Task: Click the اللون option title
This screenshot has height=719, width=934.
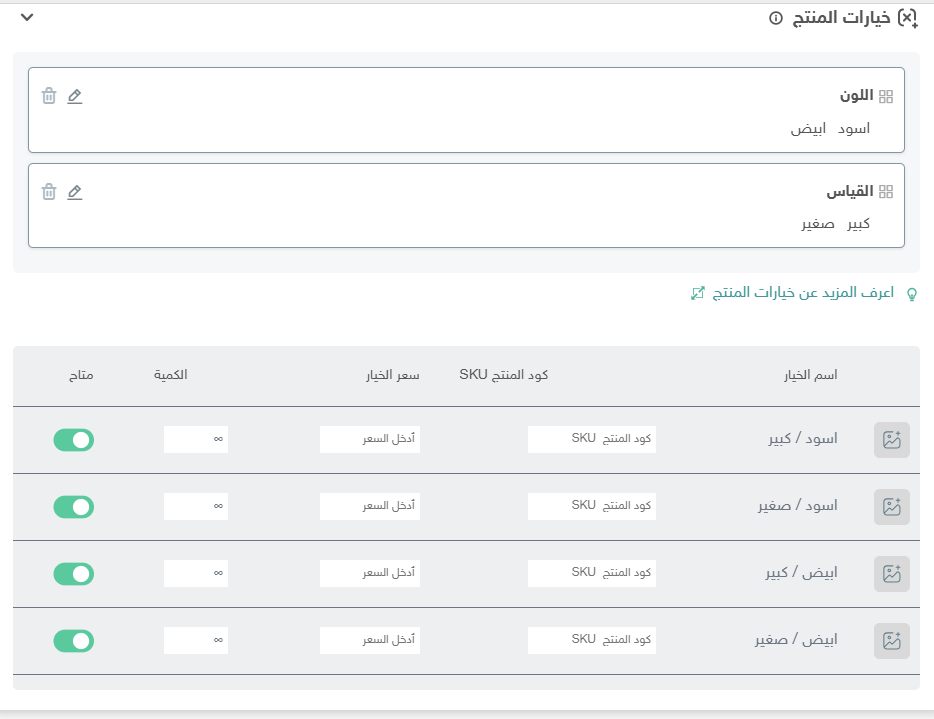Action: (x=857, y=96)
